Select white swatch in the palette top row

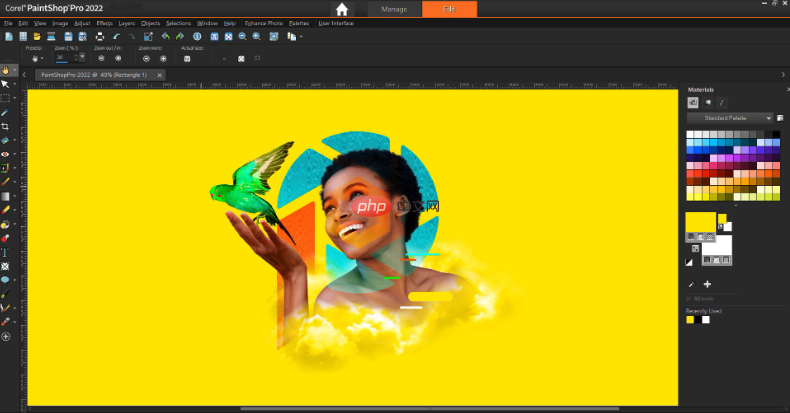click(x=690, y=134)
